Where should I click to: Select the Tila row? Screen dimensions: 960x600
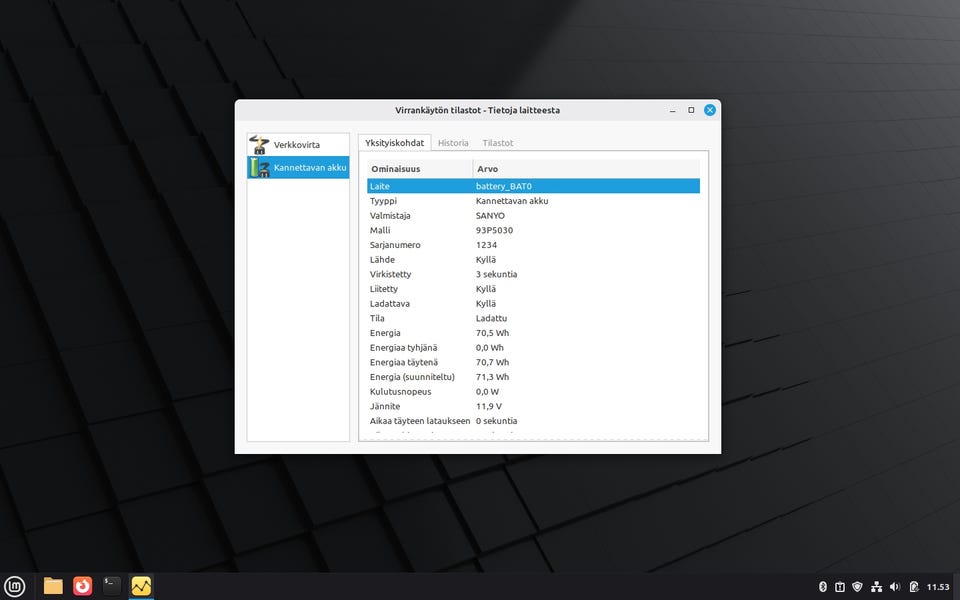tap(533, 318)
